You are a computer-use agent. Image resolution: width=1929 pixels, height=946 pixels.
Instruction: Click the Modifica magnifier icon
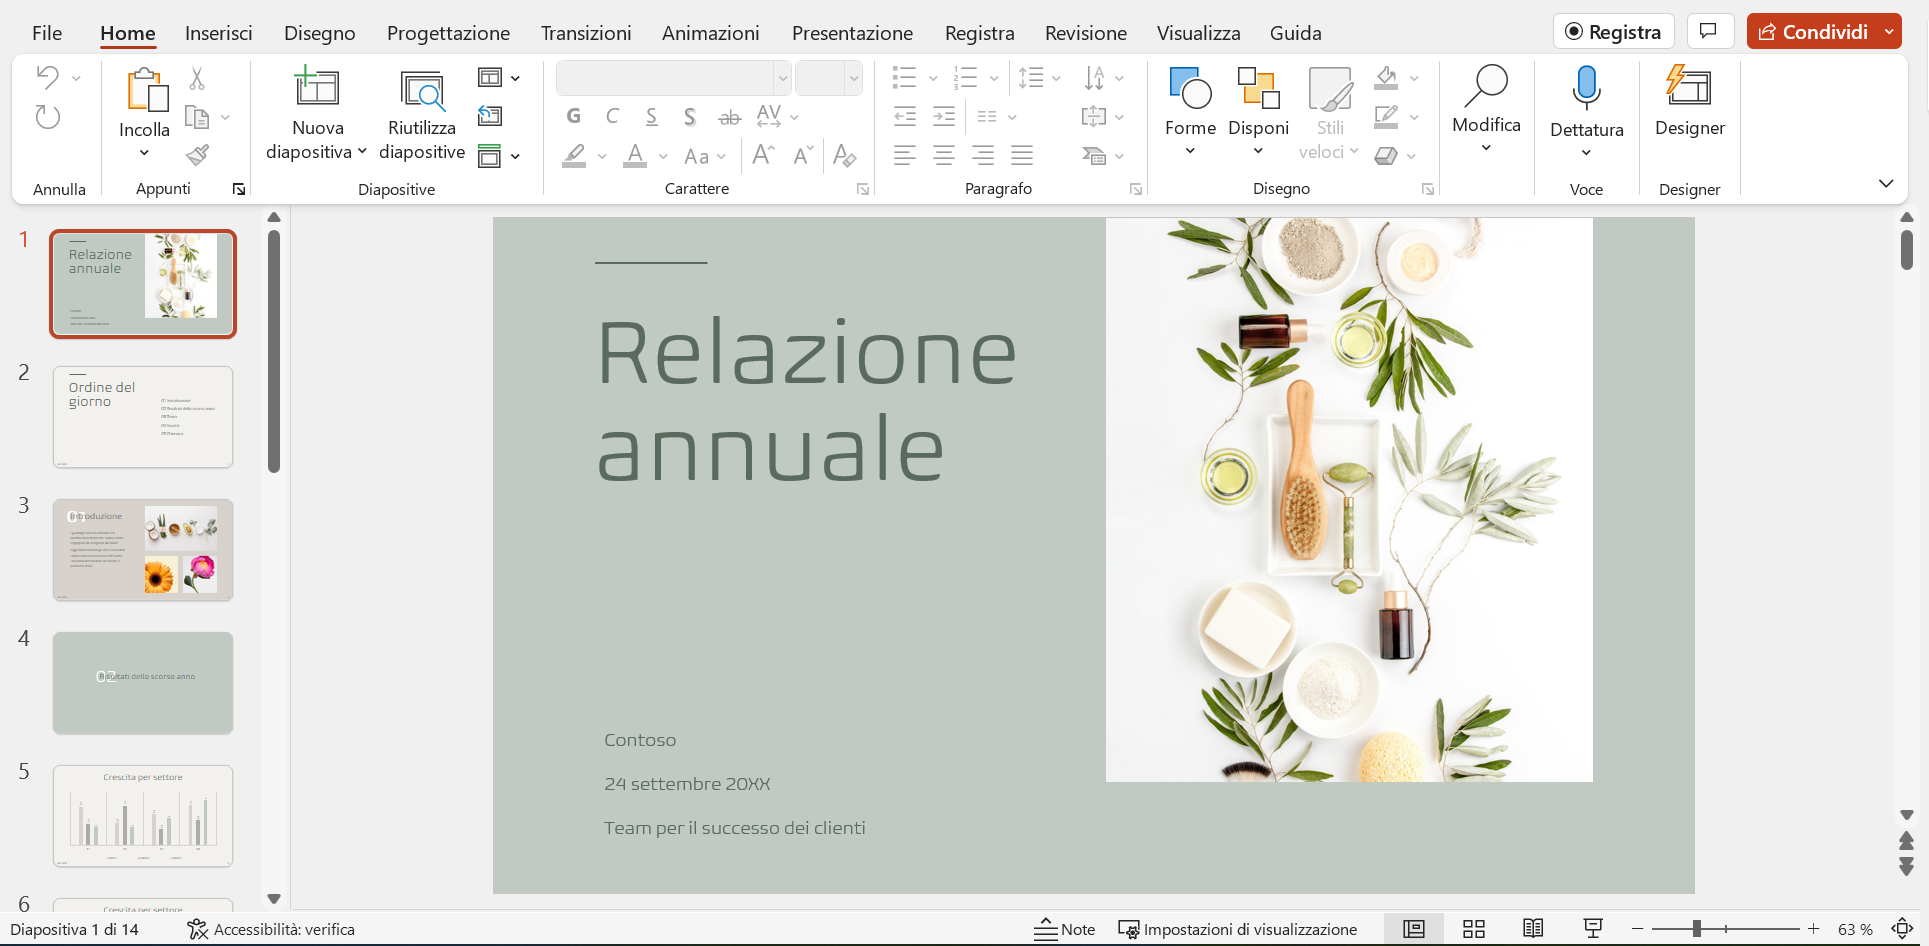[x=1486, y=86]
